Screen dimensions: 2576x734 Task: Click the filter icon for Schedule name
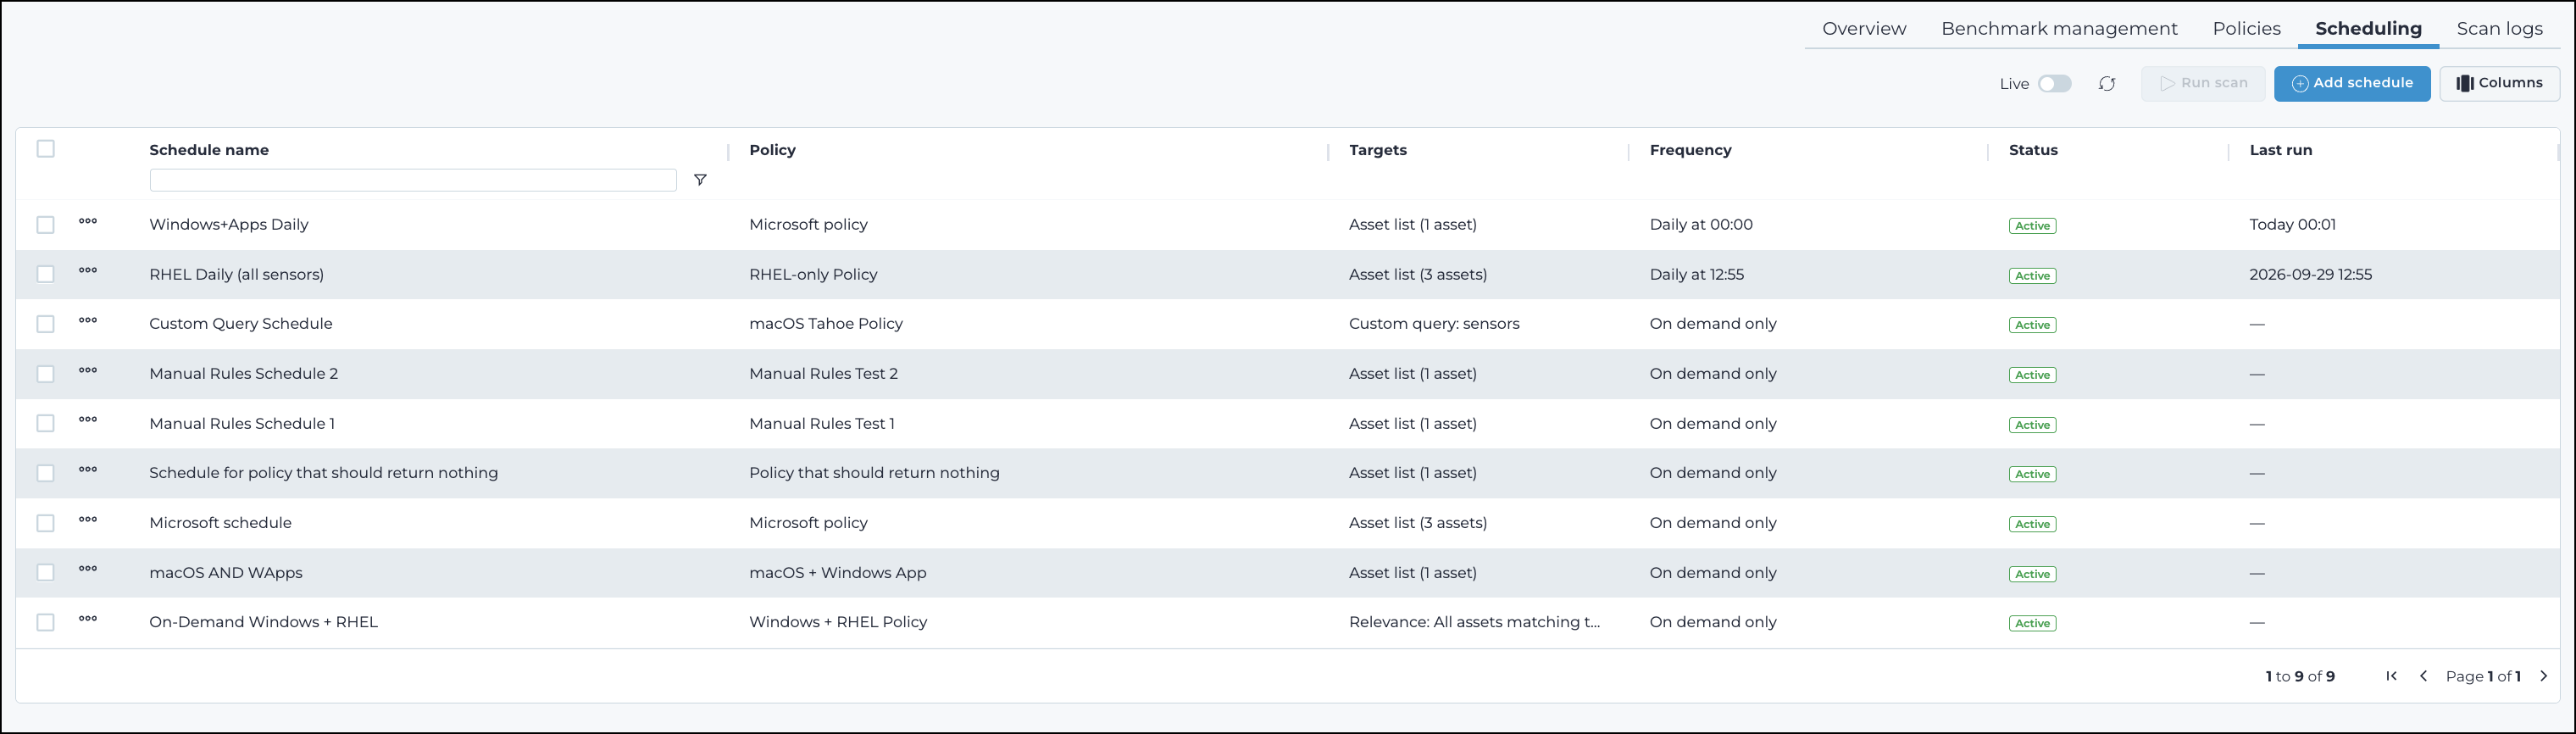click(x=700, y=180)
